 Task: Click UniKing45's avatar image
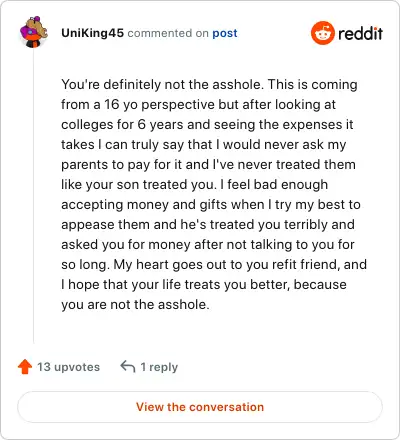34,32
